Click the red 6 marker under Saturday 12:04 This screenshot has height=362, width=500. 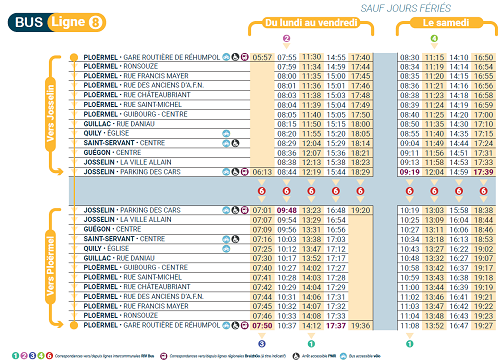(x=434, y=191)
